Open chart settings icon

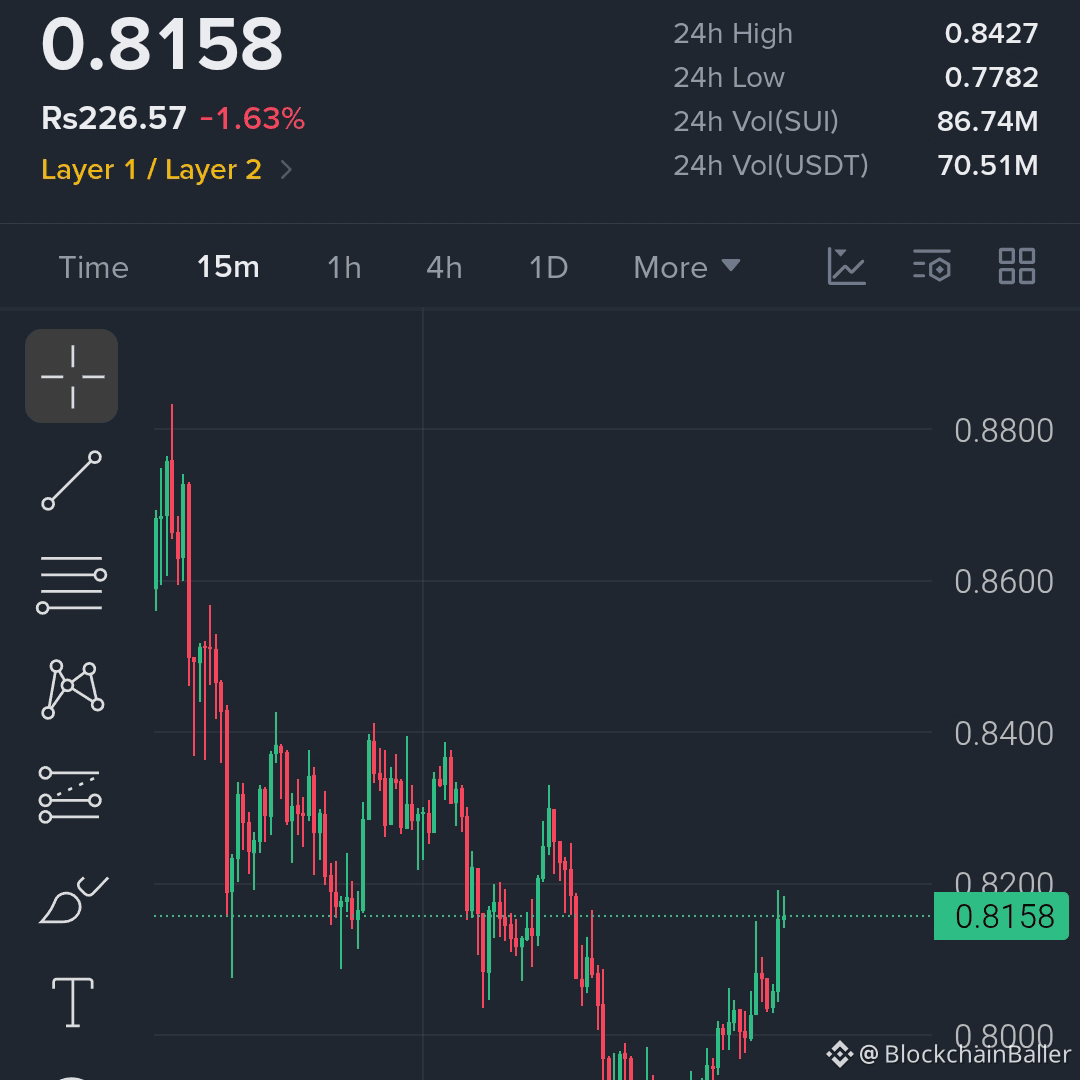[932, 266]
